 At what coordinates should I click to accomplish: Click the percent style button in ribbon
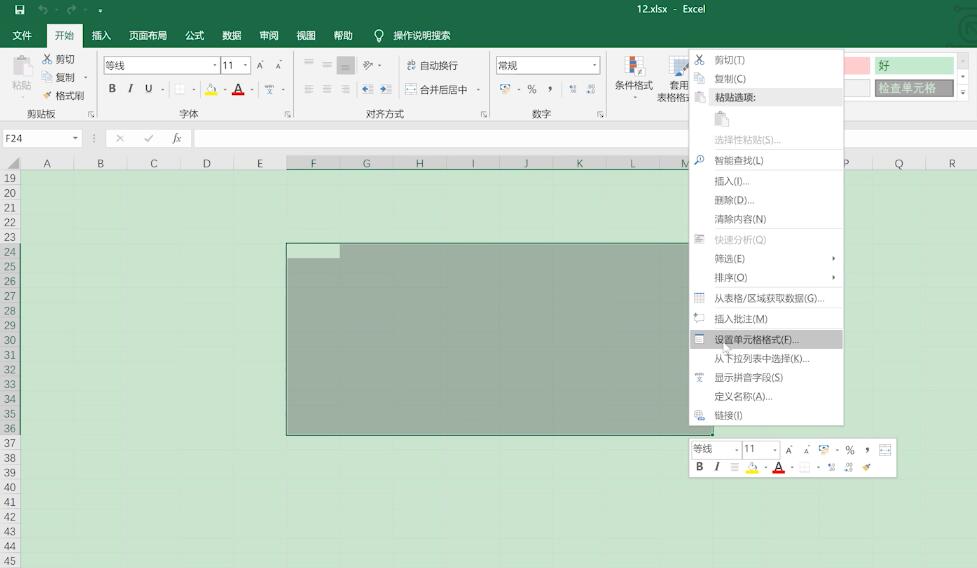(x=531, y=89)
